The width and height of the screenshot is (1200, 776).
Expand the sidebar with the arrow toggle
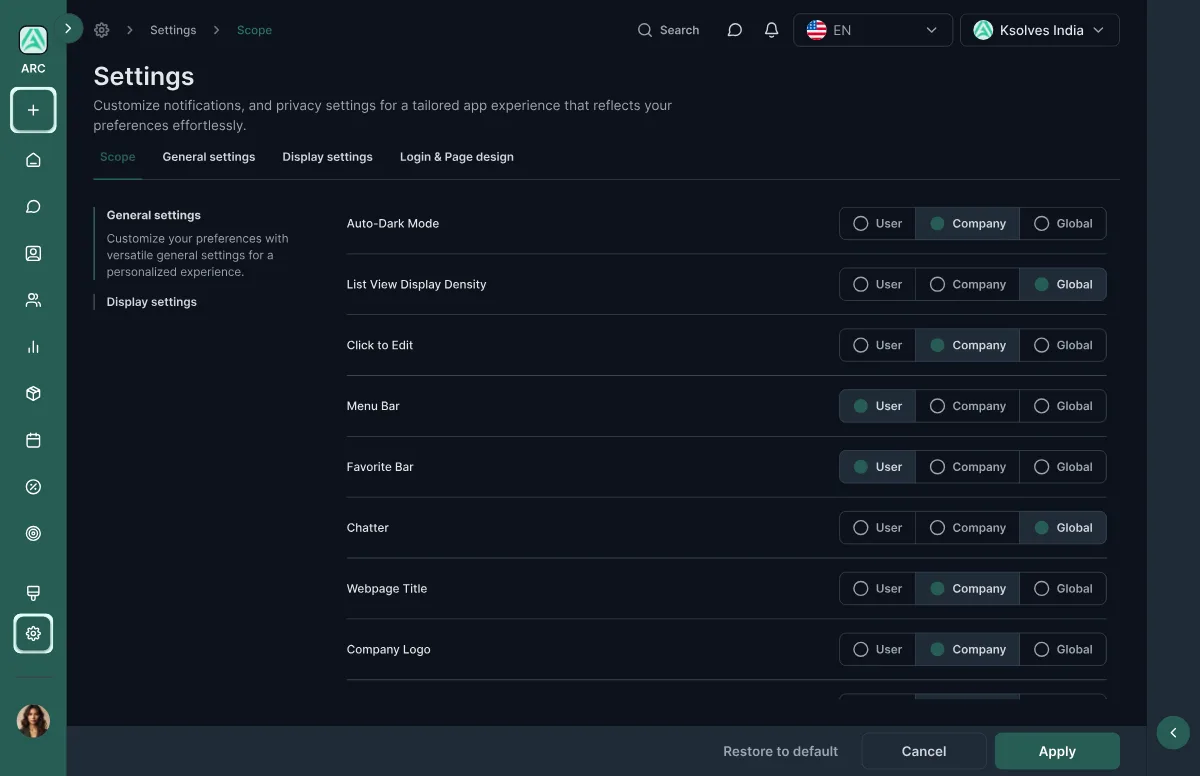tap(68, 29)
